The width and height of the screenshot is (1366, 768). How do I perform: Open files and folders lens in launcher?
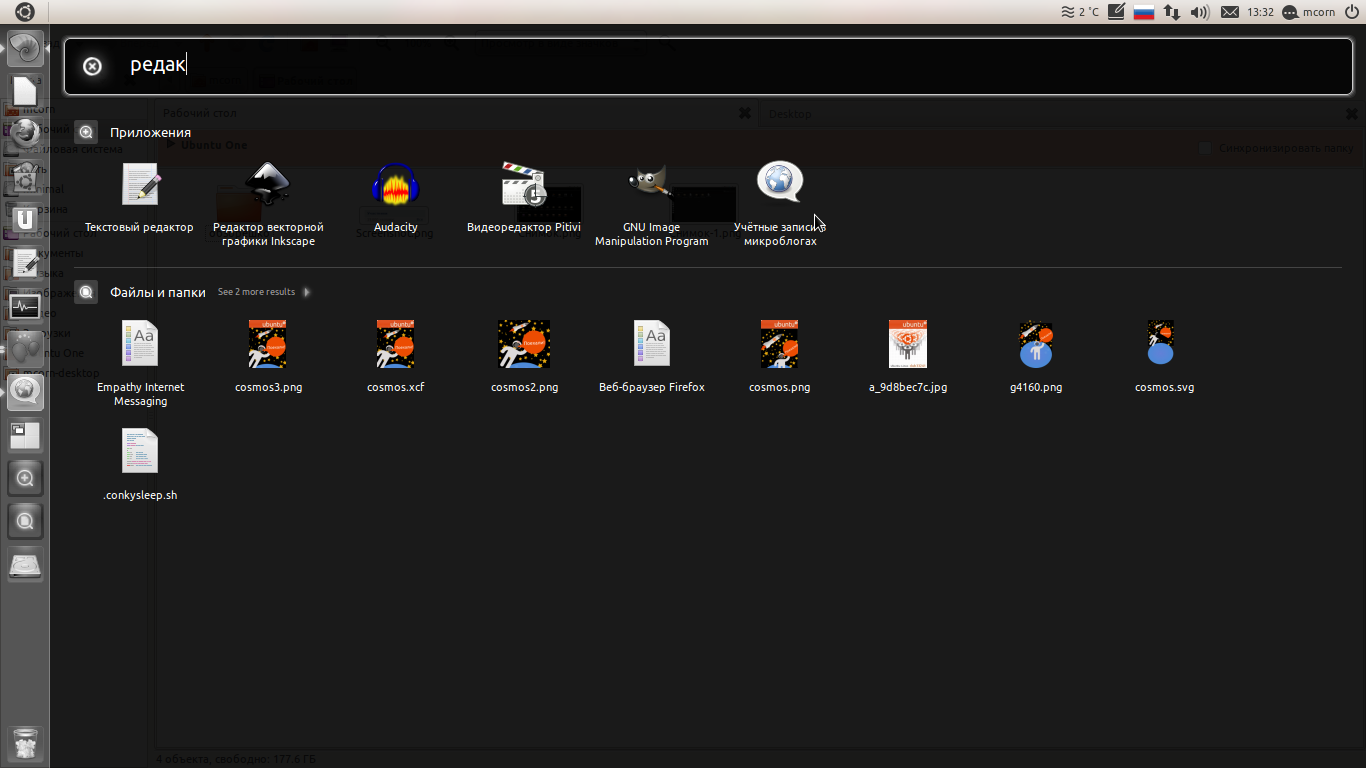[x=25, y=521]
